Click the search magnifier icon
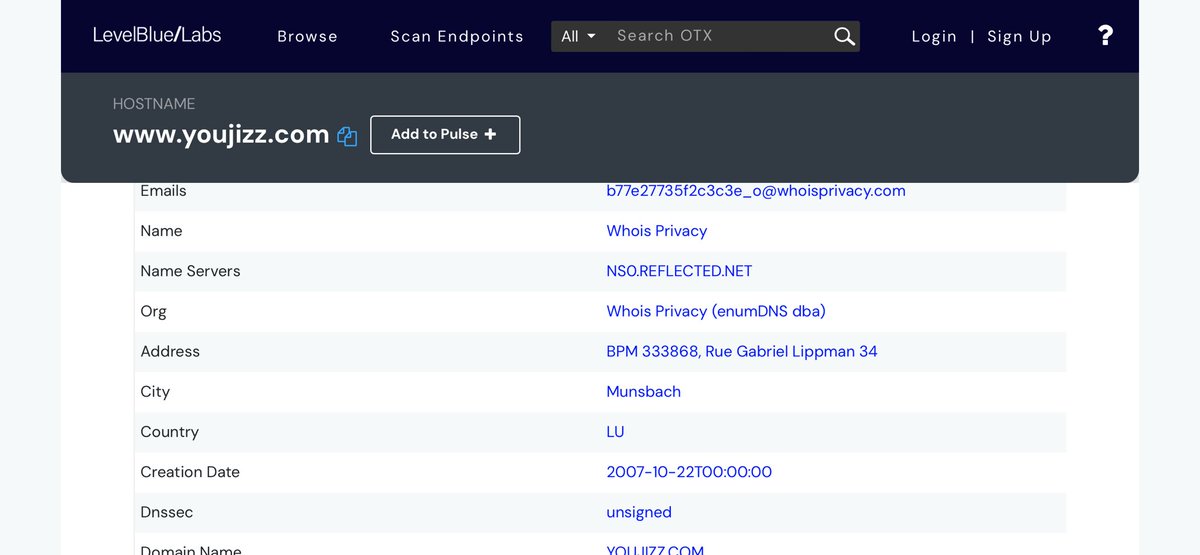Image resolution: width=1200 pixels, height=555 pixels. [844, 37]
